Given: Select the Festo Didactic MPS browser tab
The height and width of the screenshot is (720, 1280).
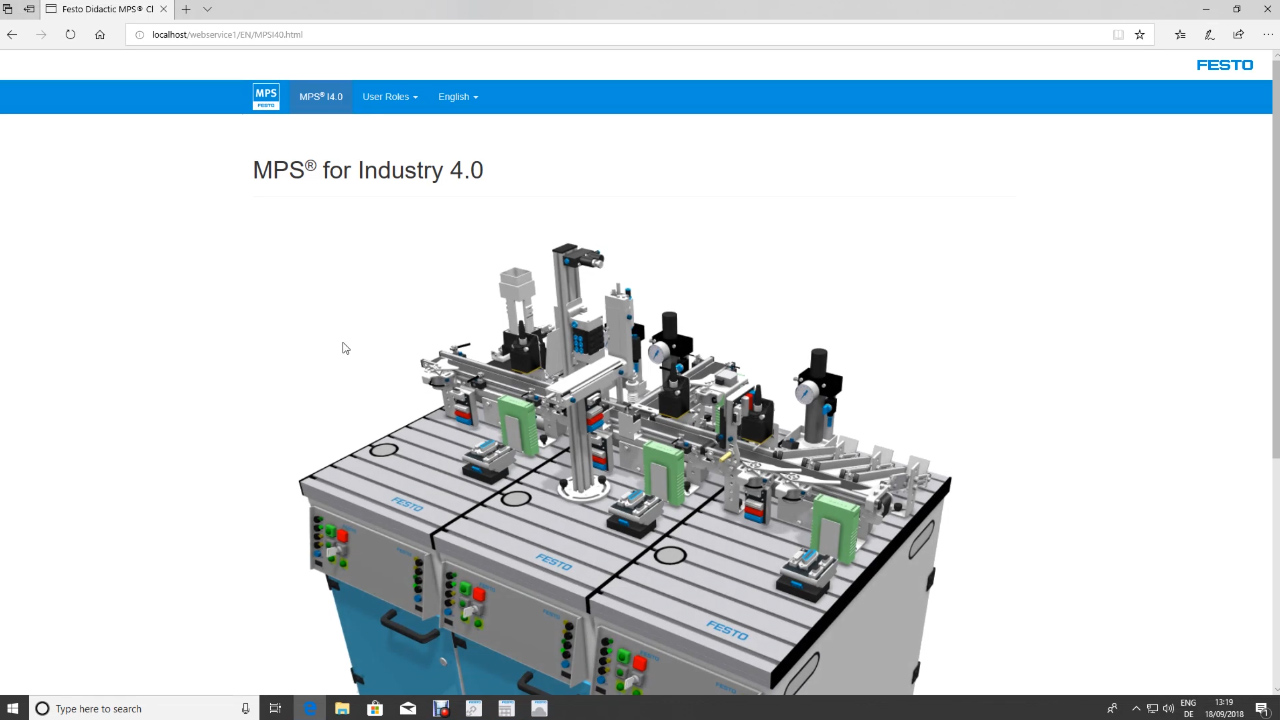Looking at the screenshot, I should coord(100,9).
